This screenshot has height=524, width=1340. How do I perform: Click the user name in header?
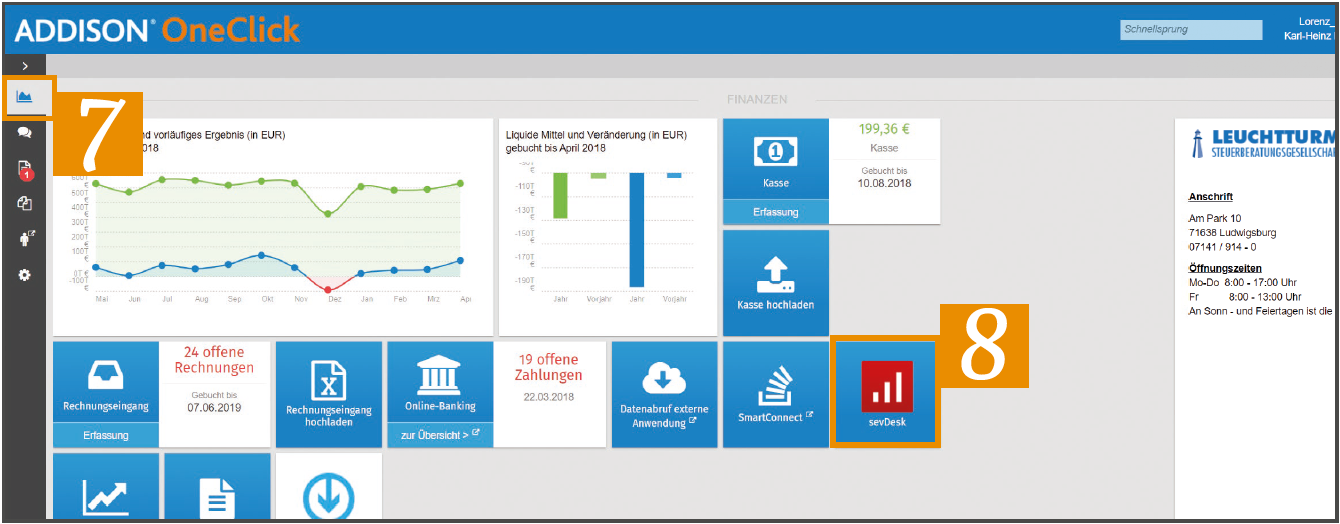click(x=1310, y=28)
